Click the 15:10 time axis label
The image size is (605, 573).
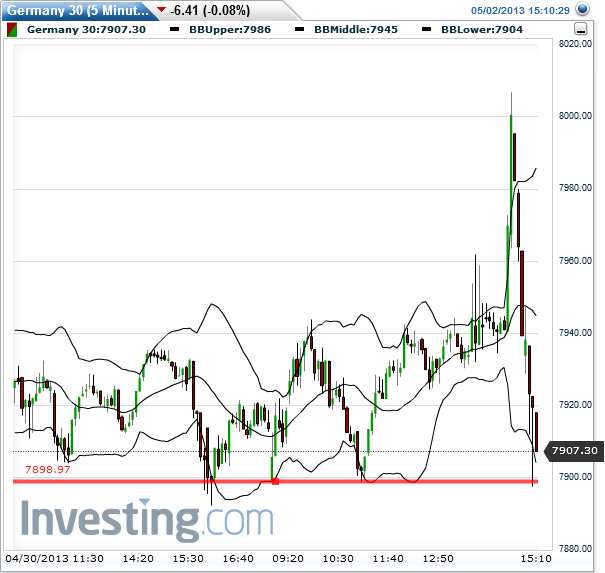click(536, 559)
